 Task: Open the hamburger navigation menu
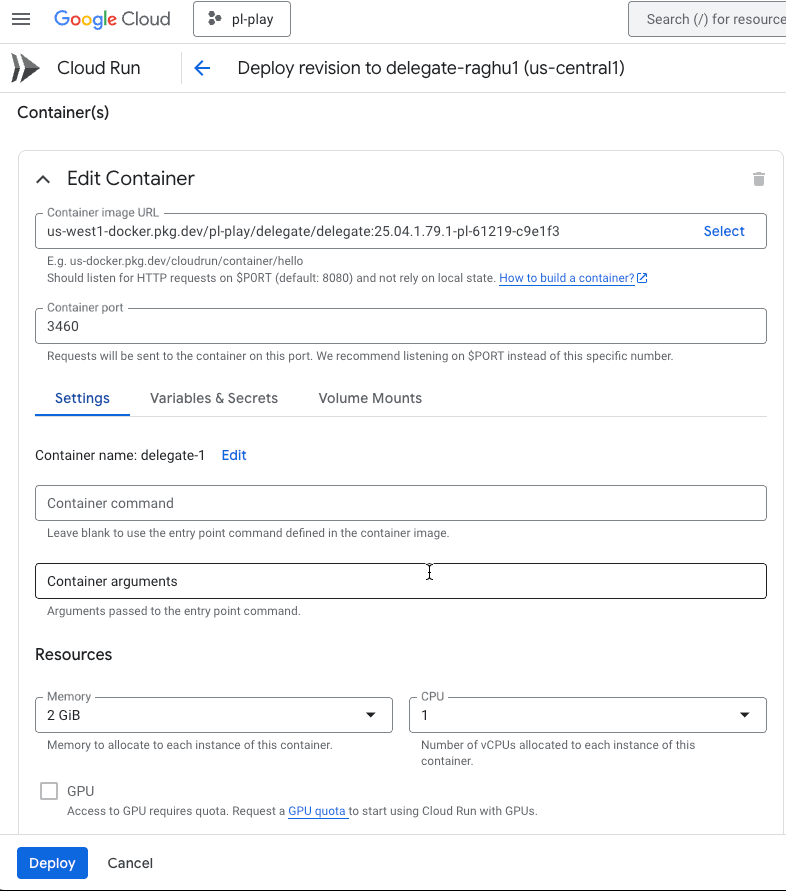[21, 19]
